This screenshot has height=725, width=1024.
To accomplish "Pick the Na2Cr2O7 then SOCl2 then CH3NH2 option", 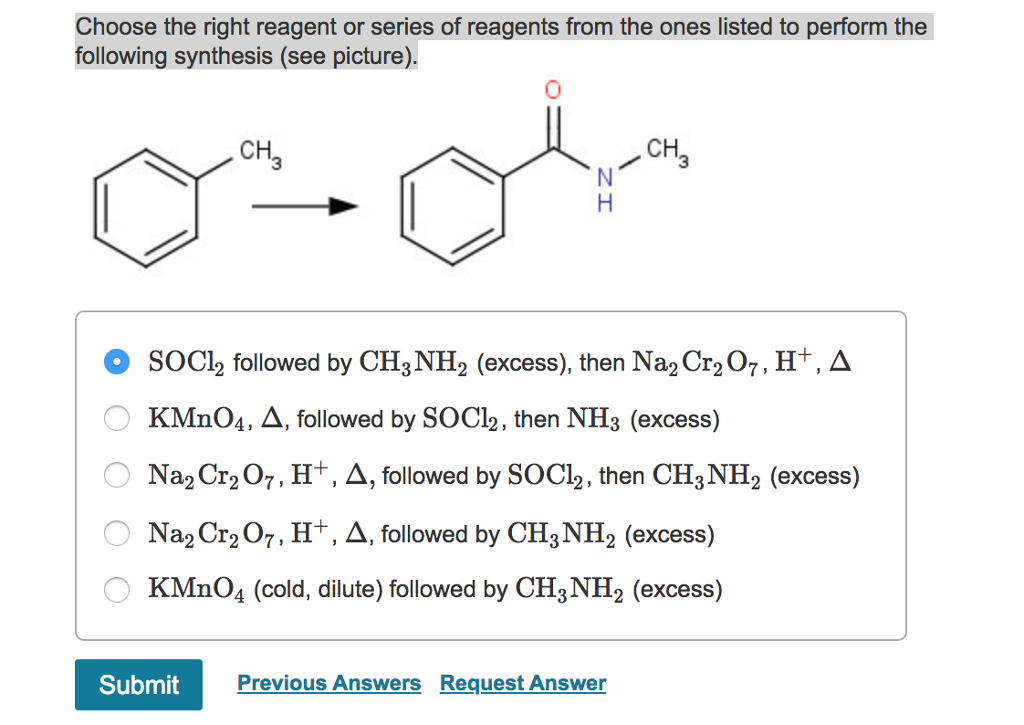I will pos(116,475).
